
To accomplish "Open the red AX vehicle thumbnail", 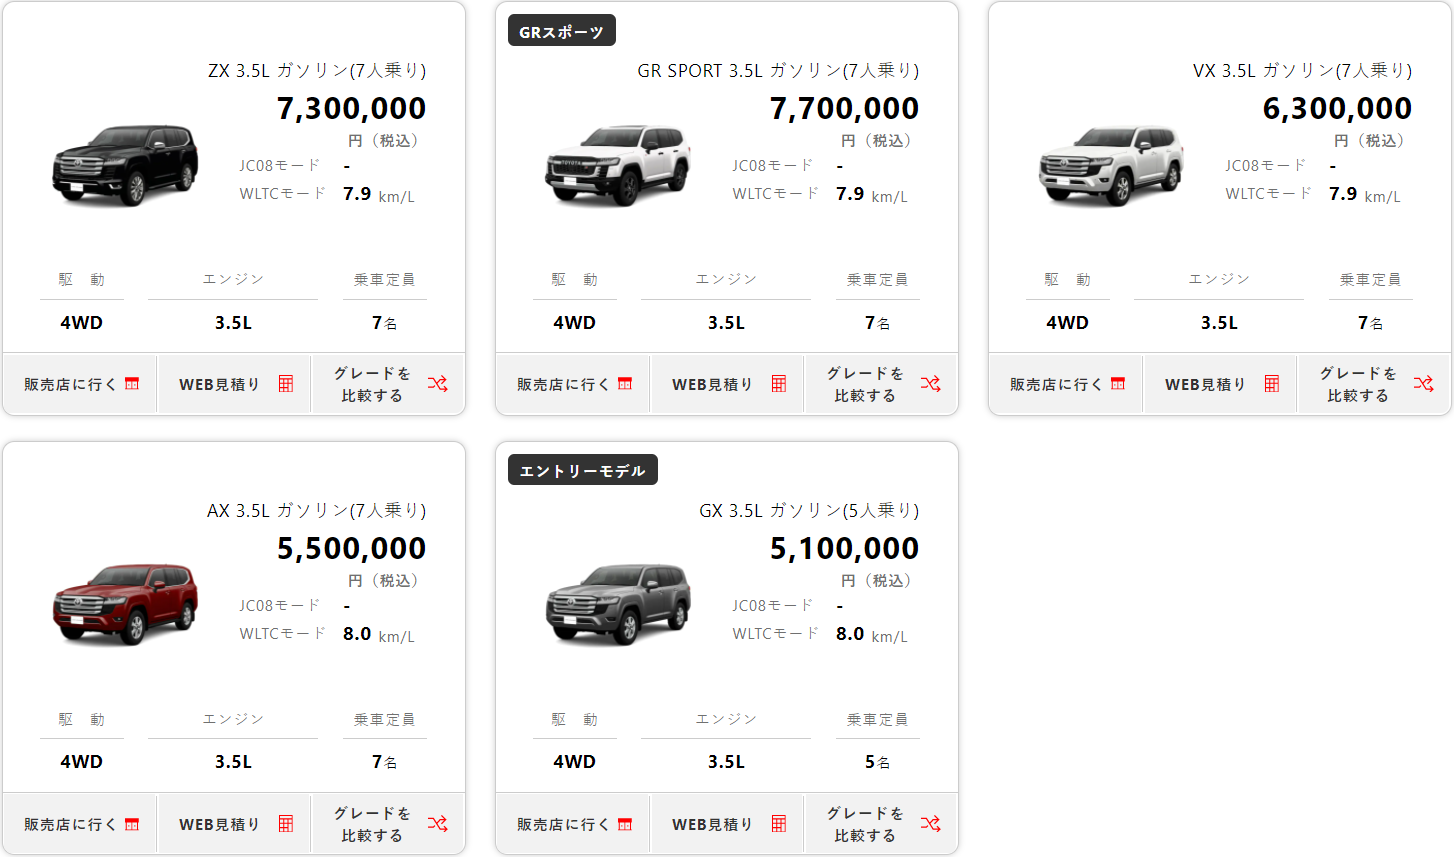I will [x=125, y=603].
